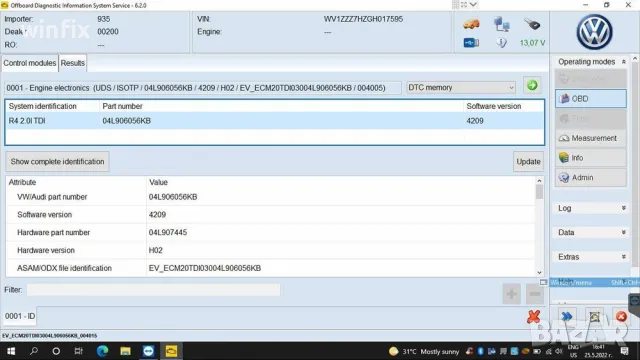Click the 13,07 V voltage reading
Viewport: 640px width, 360px height.
click(x=532, y=43)
